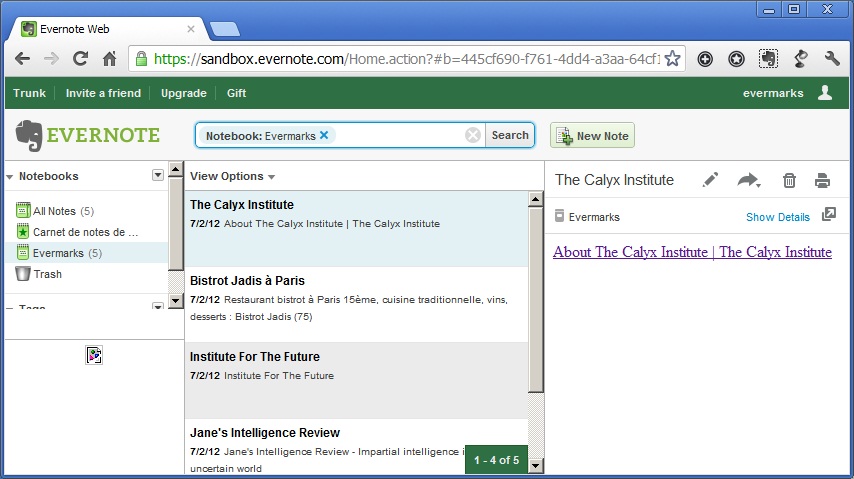The image size is (854, 479).
Task: Click the browser Back arrow
Action: click(22, 58)
